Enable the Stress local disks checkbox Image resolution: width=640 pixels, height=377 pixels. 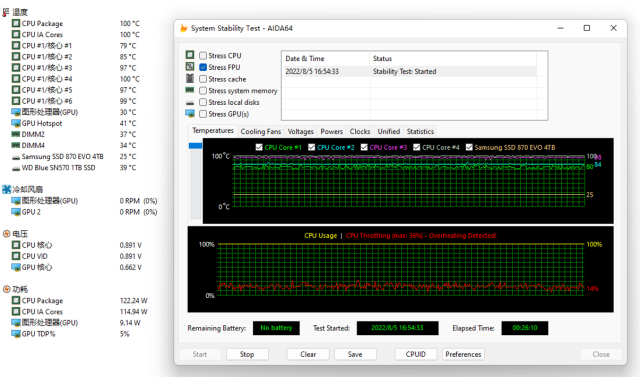203,102
